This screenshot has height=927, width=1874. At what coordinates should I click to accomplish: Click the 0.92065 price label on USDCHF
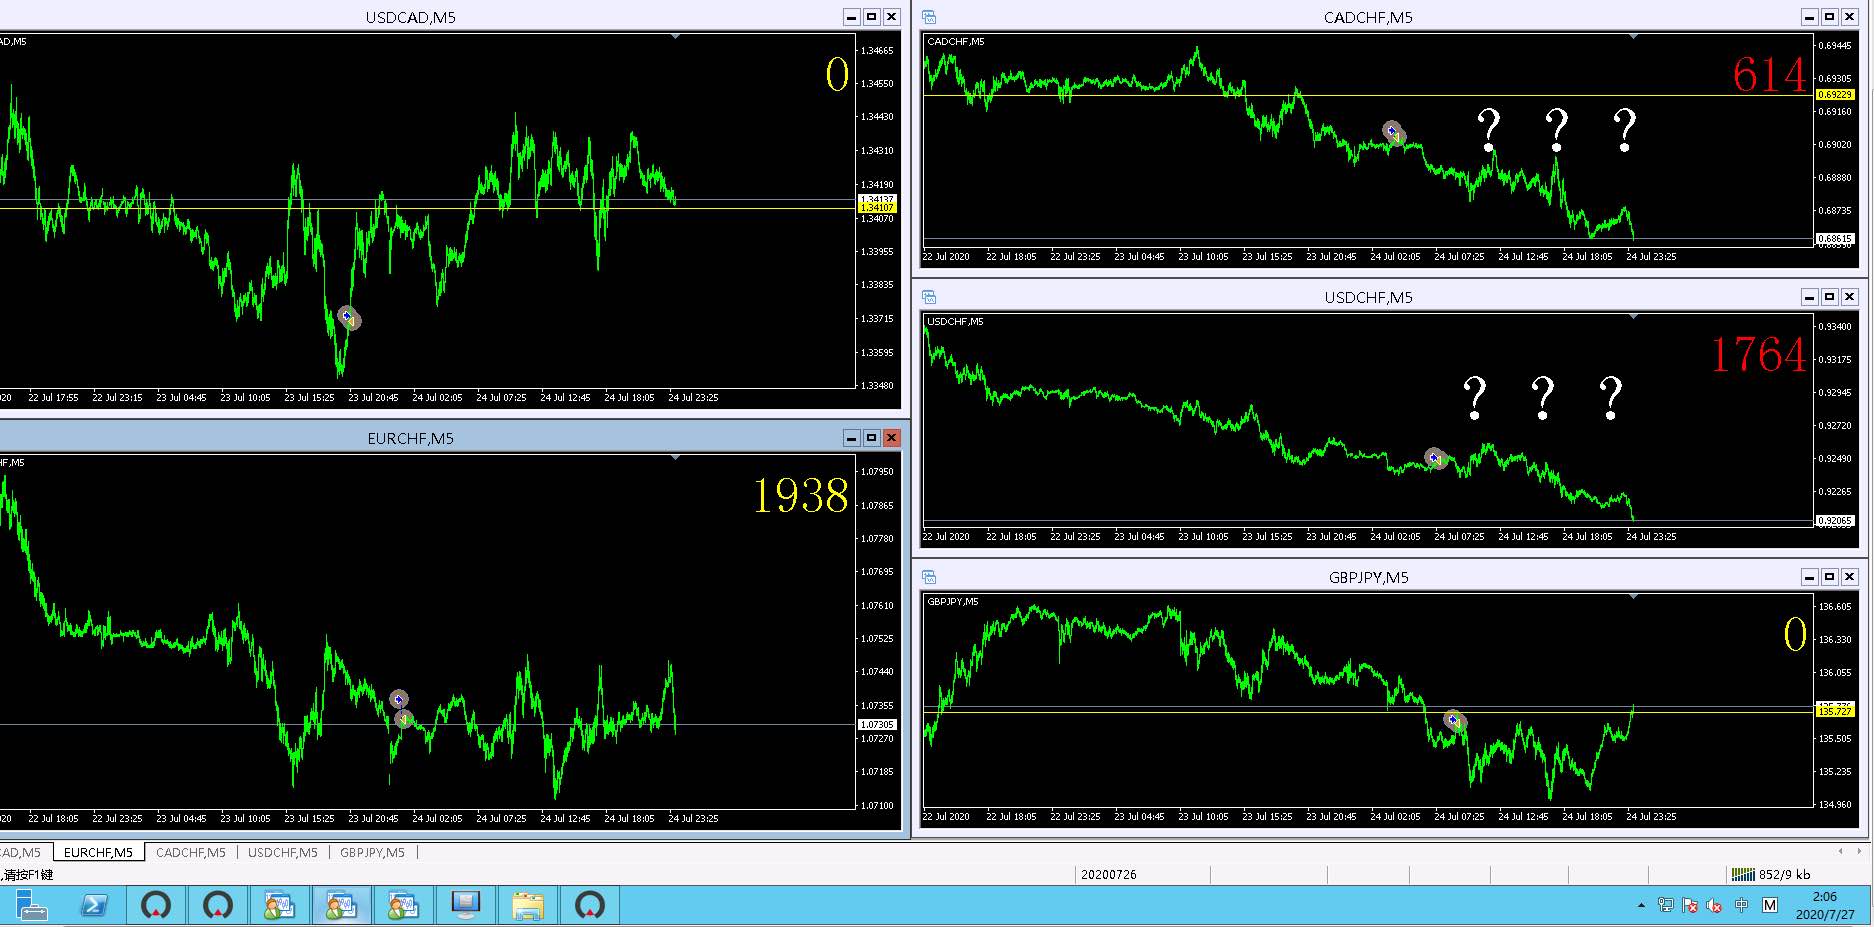(x=1835, y=521)
